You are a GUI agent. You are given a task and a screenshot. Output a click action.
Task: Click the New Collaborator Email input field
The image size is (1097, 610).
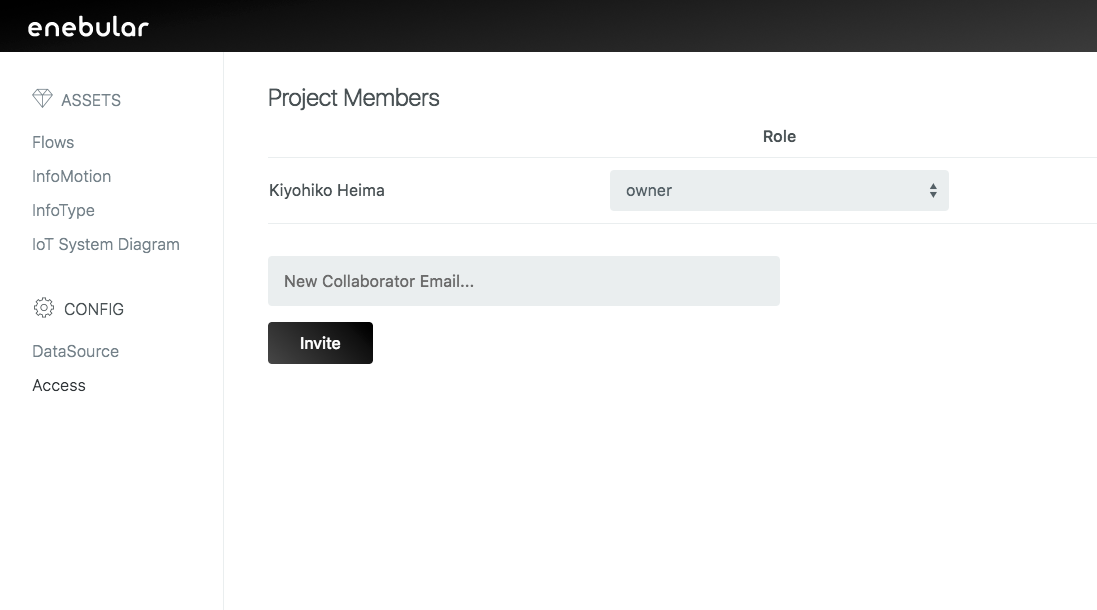click(523, 281)
